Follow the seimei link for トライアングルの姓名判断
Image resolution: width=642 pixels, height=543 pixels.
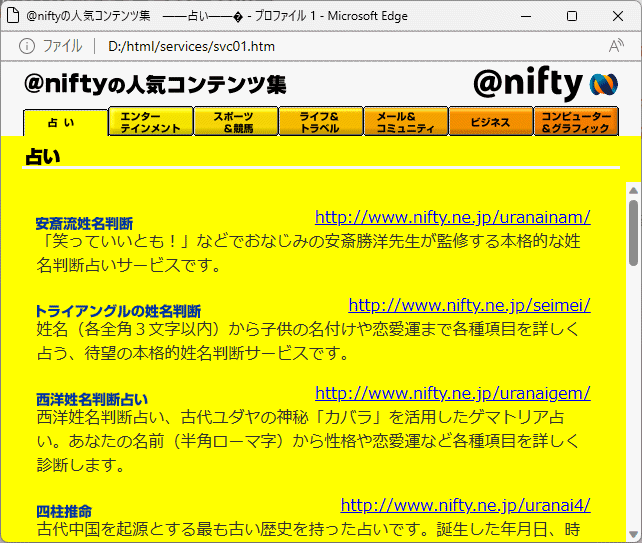pyautogui.click(x=470, y=305)
